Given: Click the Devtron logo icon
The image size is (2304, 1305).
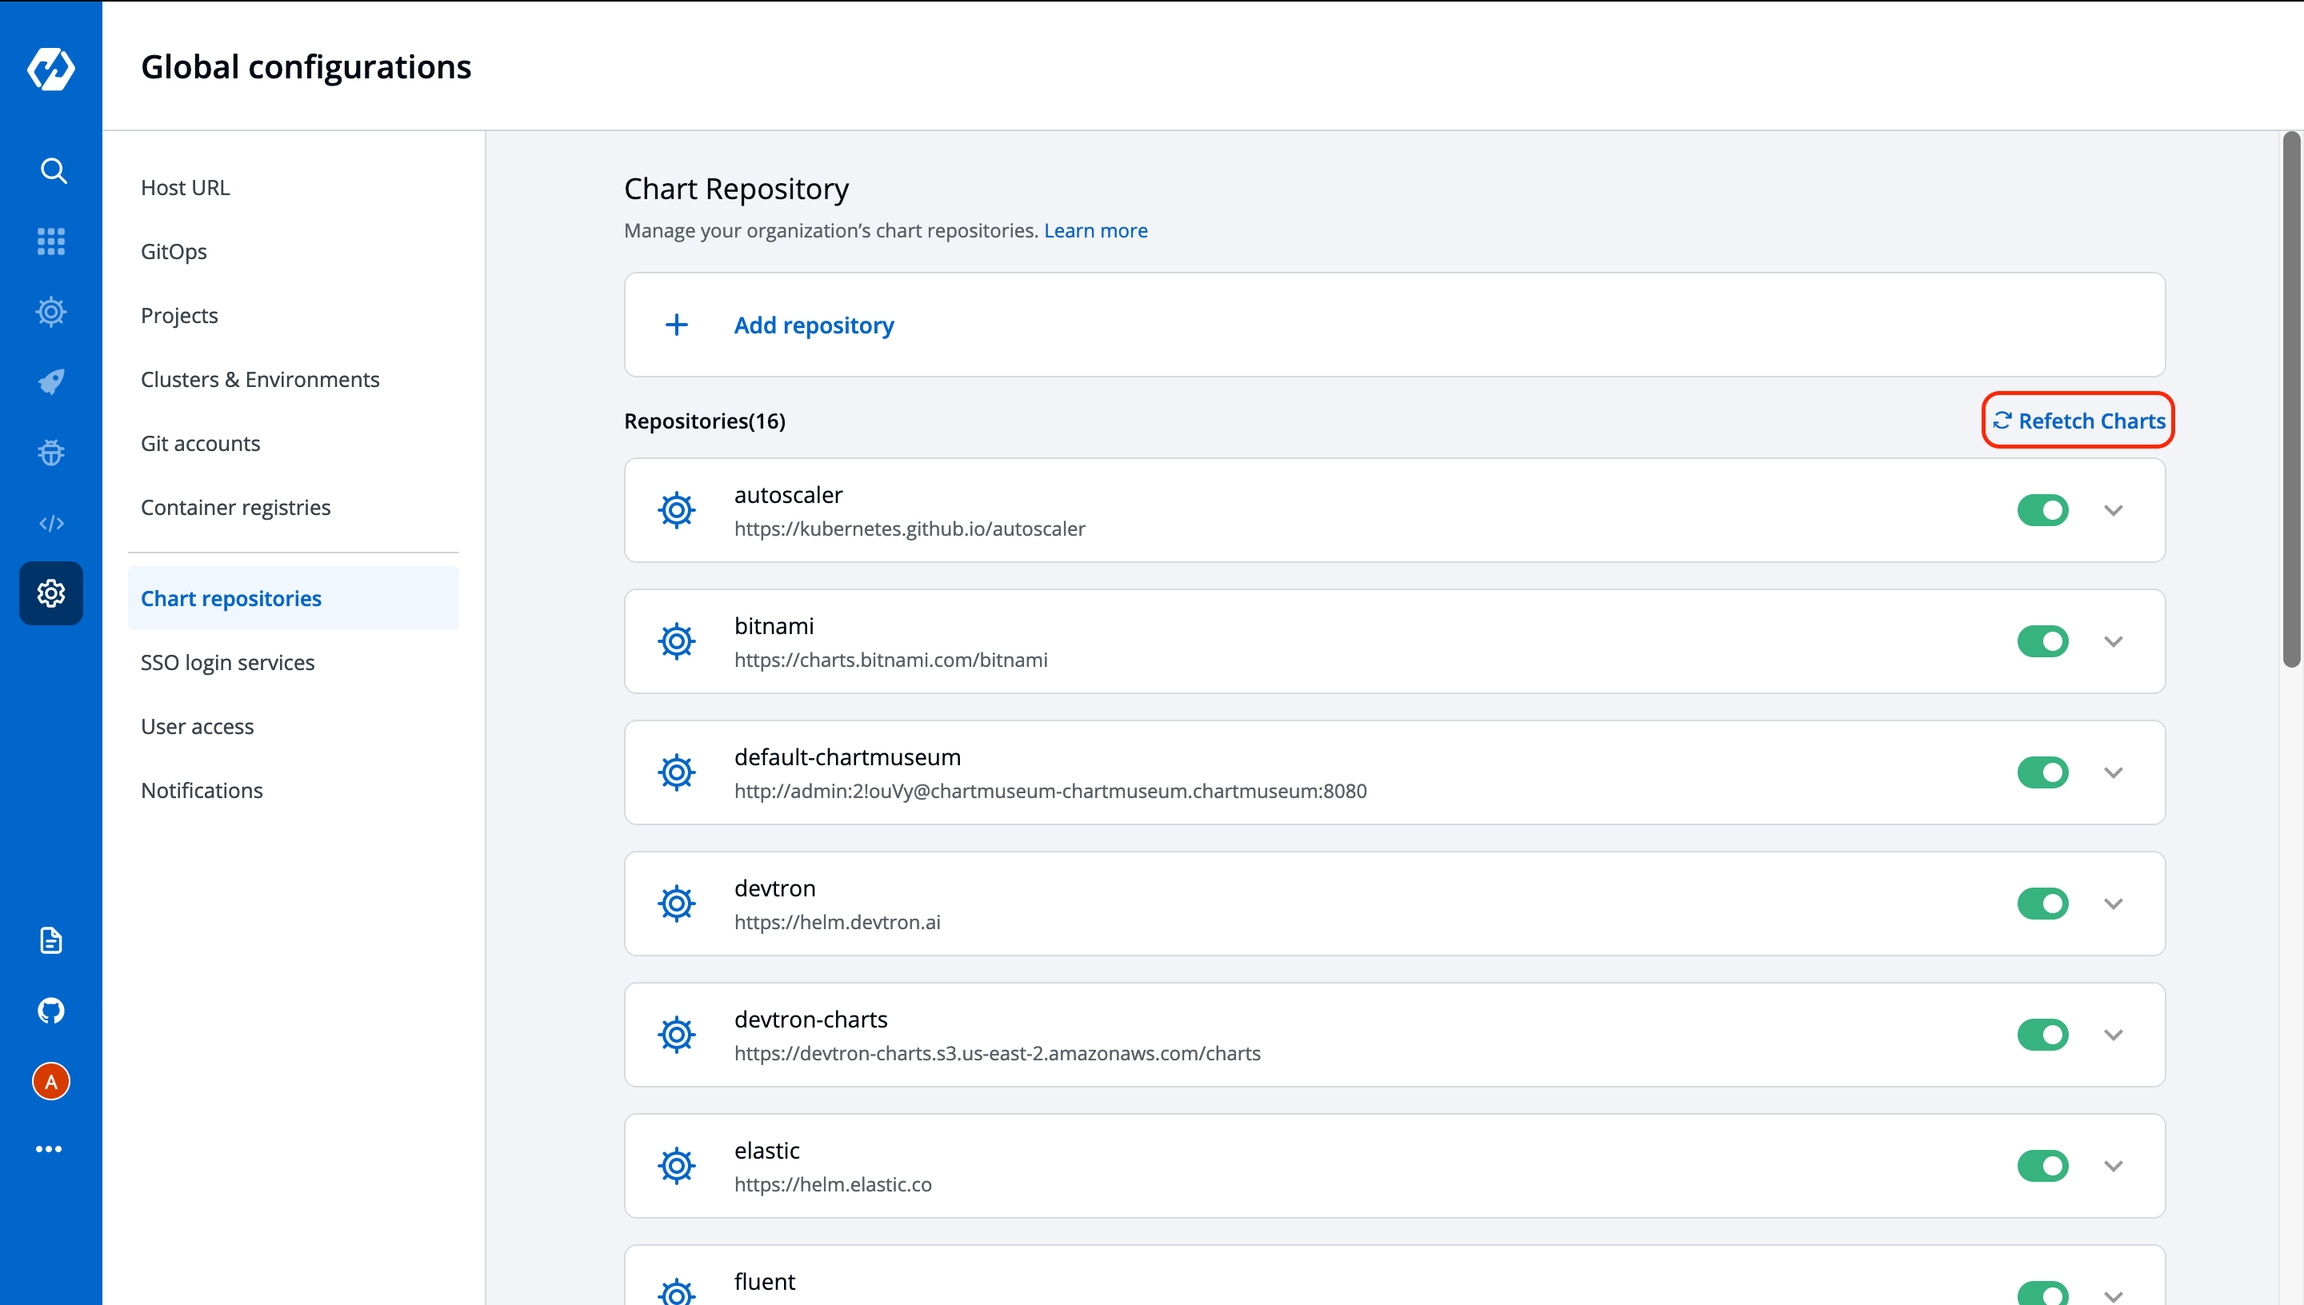Looking at the screenshot, I should click(x=51, y=68).
